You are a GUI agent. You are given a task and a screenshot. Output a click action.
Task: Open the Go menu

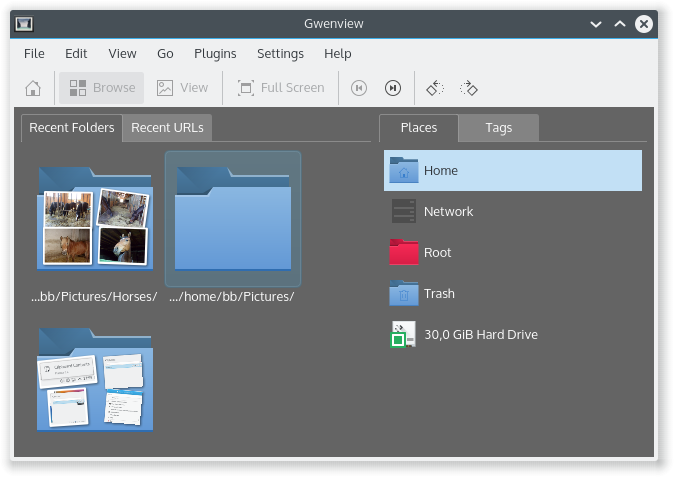point(165,53)
